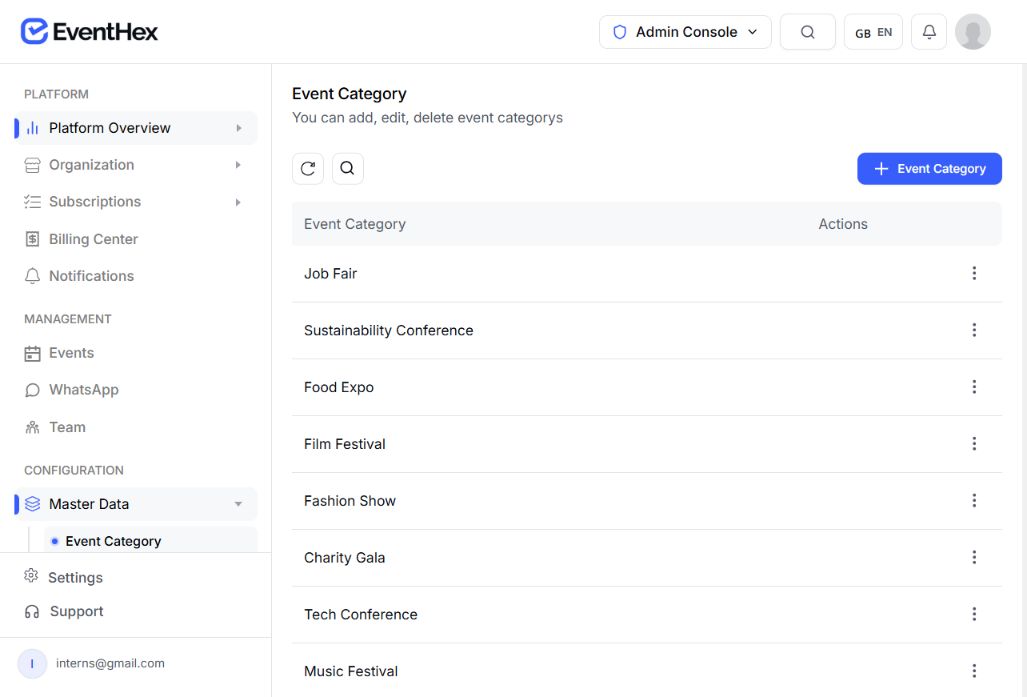Open actions menu for Sustainability Conference
Viewport: 1027px width, 697px height.
tap(974, 330)
